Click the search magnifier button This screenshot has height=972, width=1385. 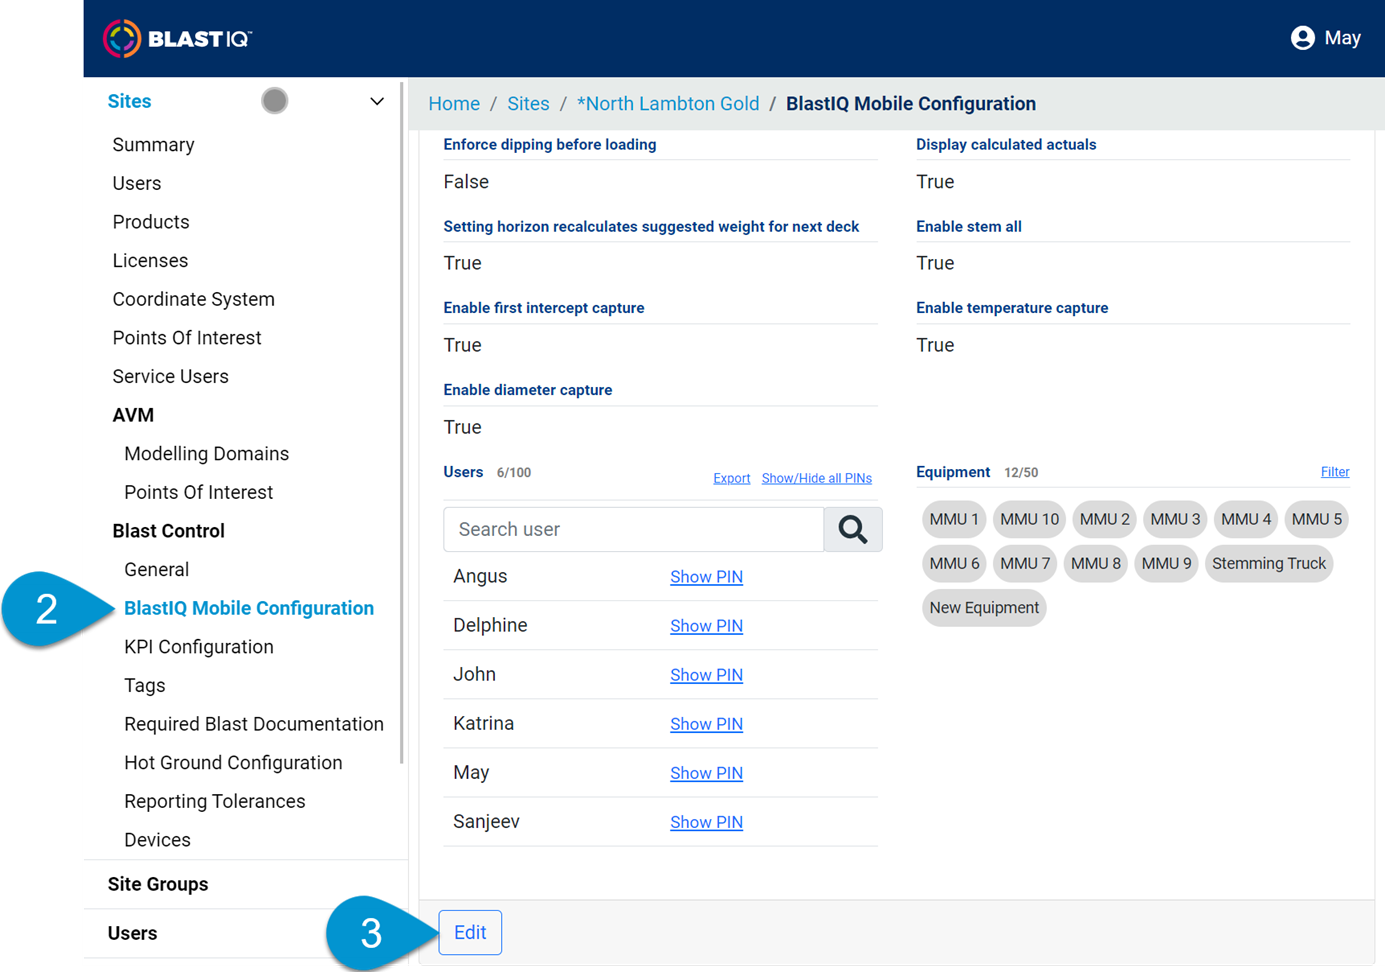point(853,529)
